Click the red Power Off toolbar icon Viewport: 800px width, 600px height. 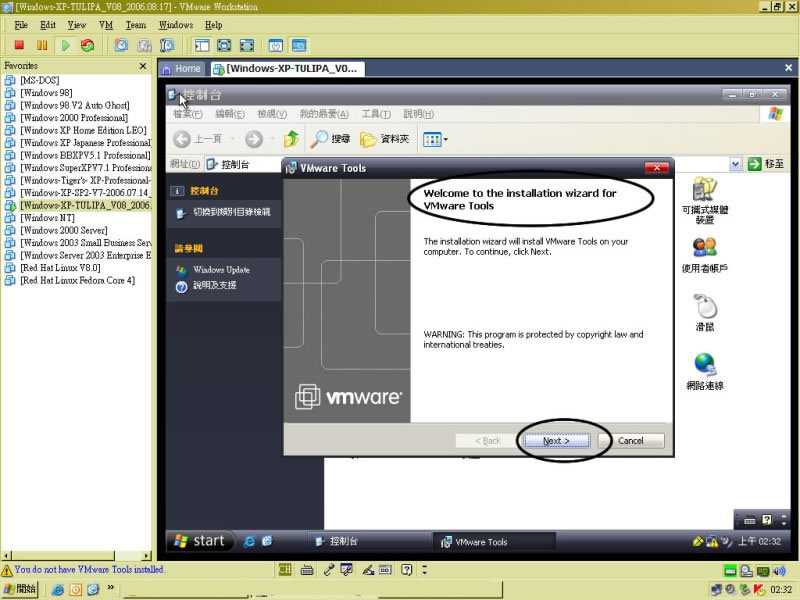19,45
